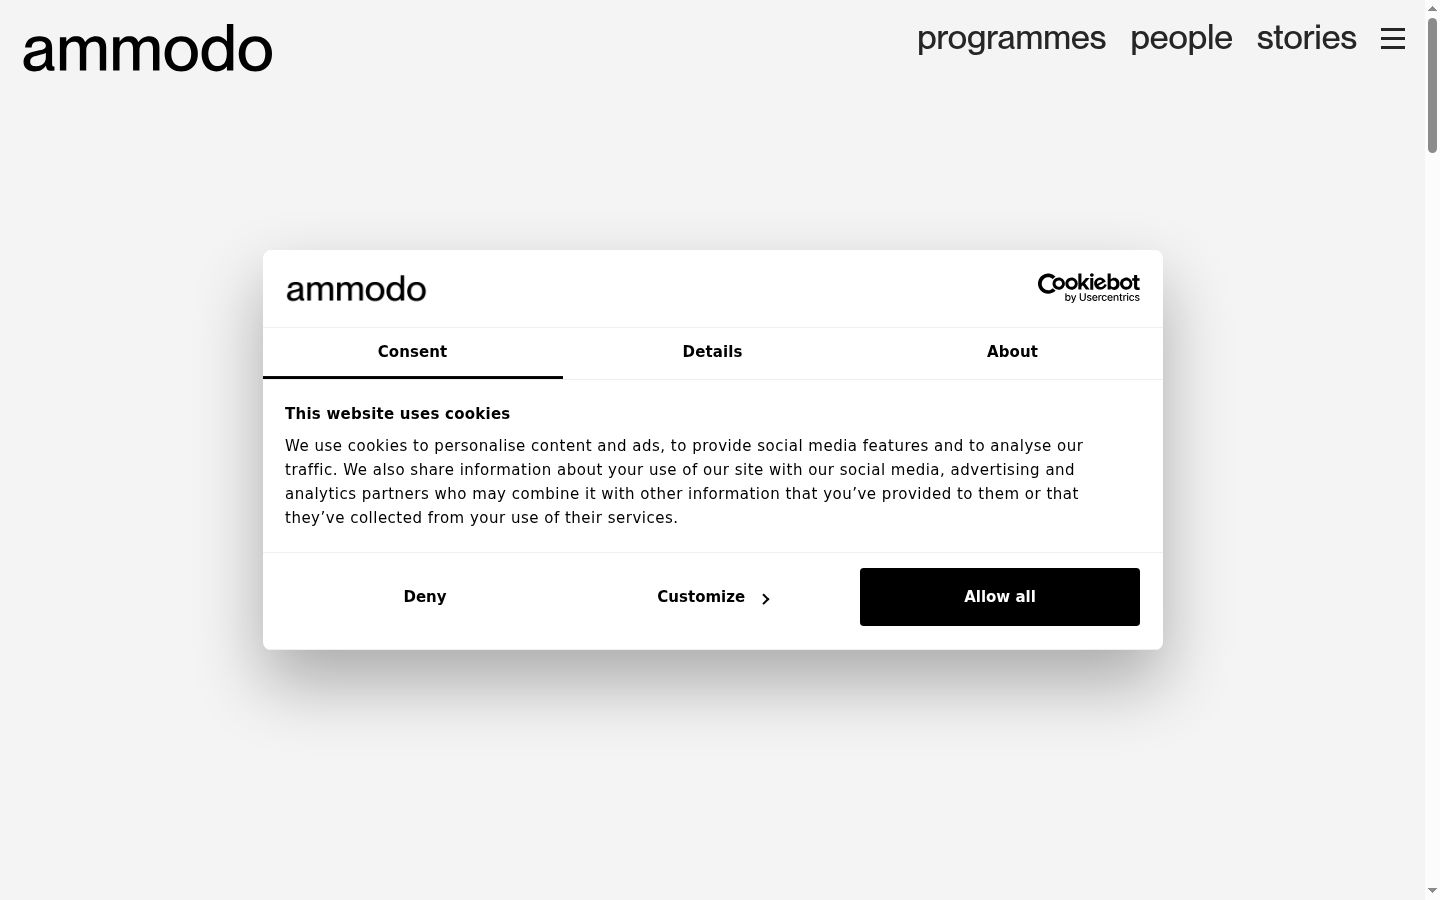This screenshot has height=900, width=1440.
Task: Deny all cookies
Action: pyautogui.click(x=425, y=597)
